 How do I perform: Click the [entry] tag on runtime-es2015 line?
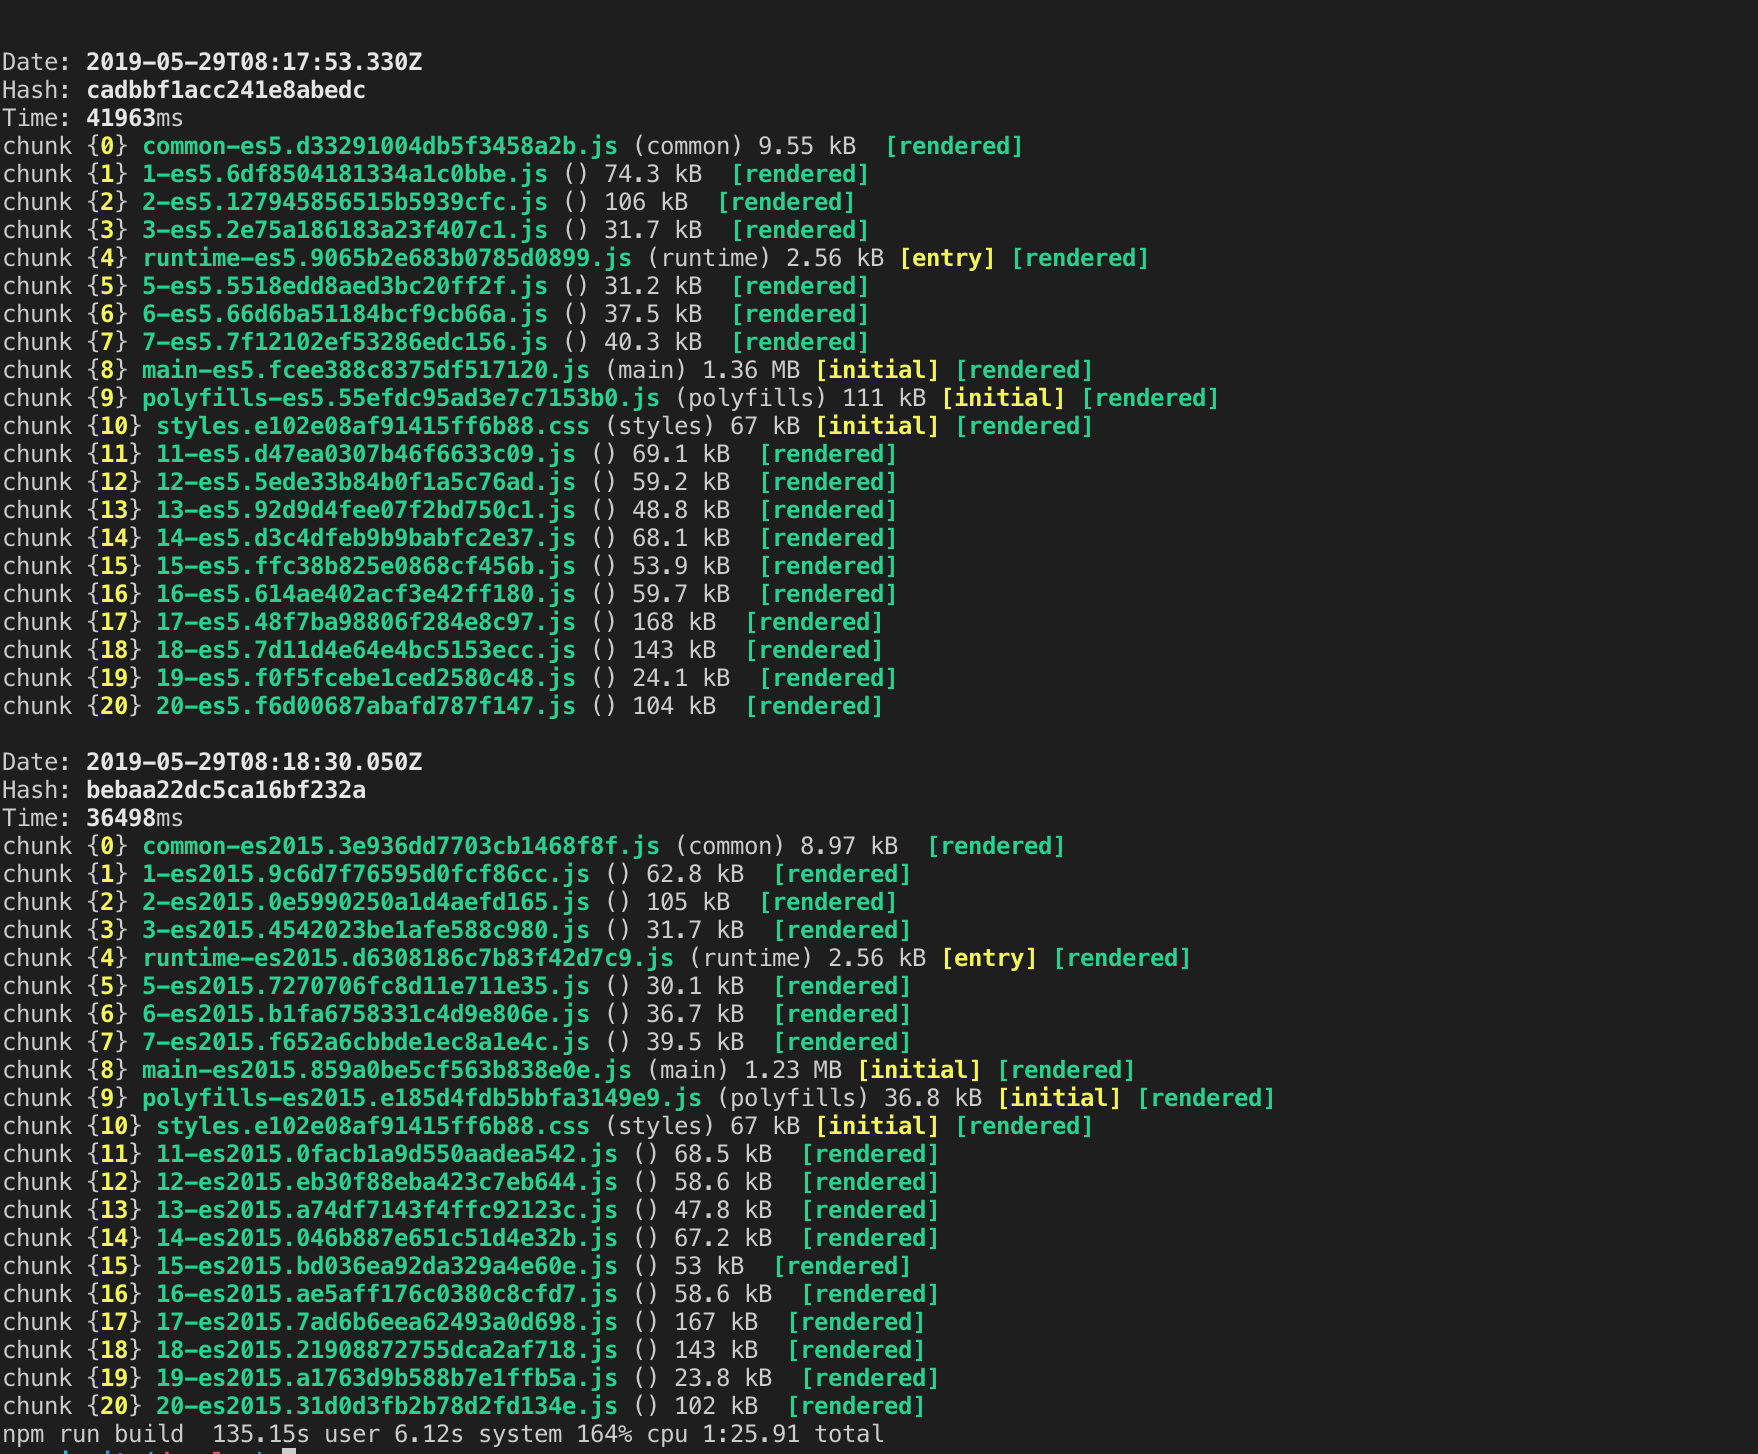[x=990, y=958]
